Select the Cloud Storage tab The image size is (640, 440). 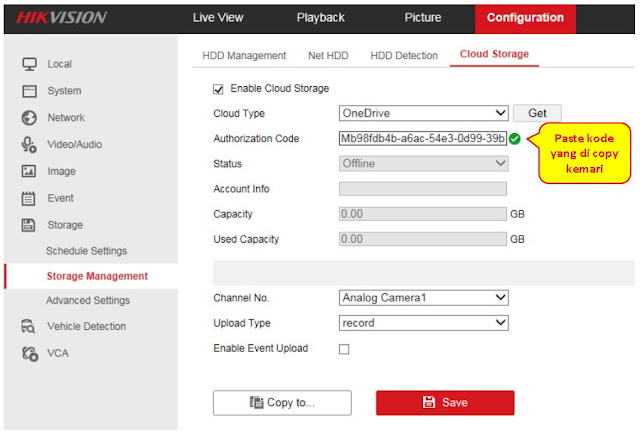[494, 54]
